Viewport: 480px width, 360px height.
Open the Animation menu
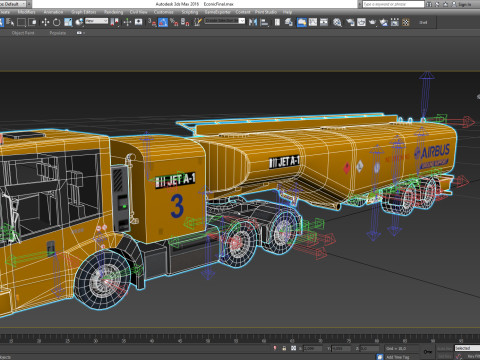click(53, 12)
